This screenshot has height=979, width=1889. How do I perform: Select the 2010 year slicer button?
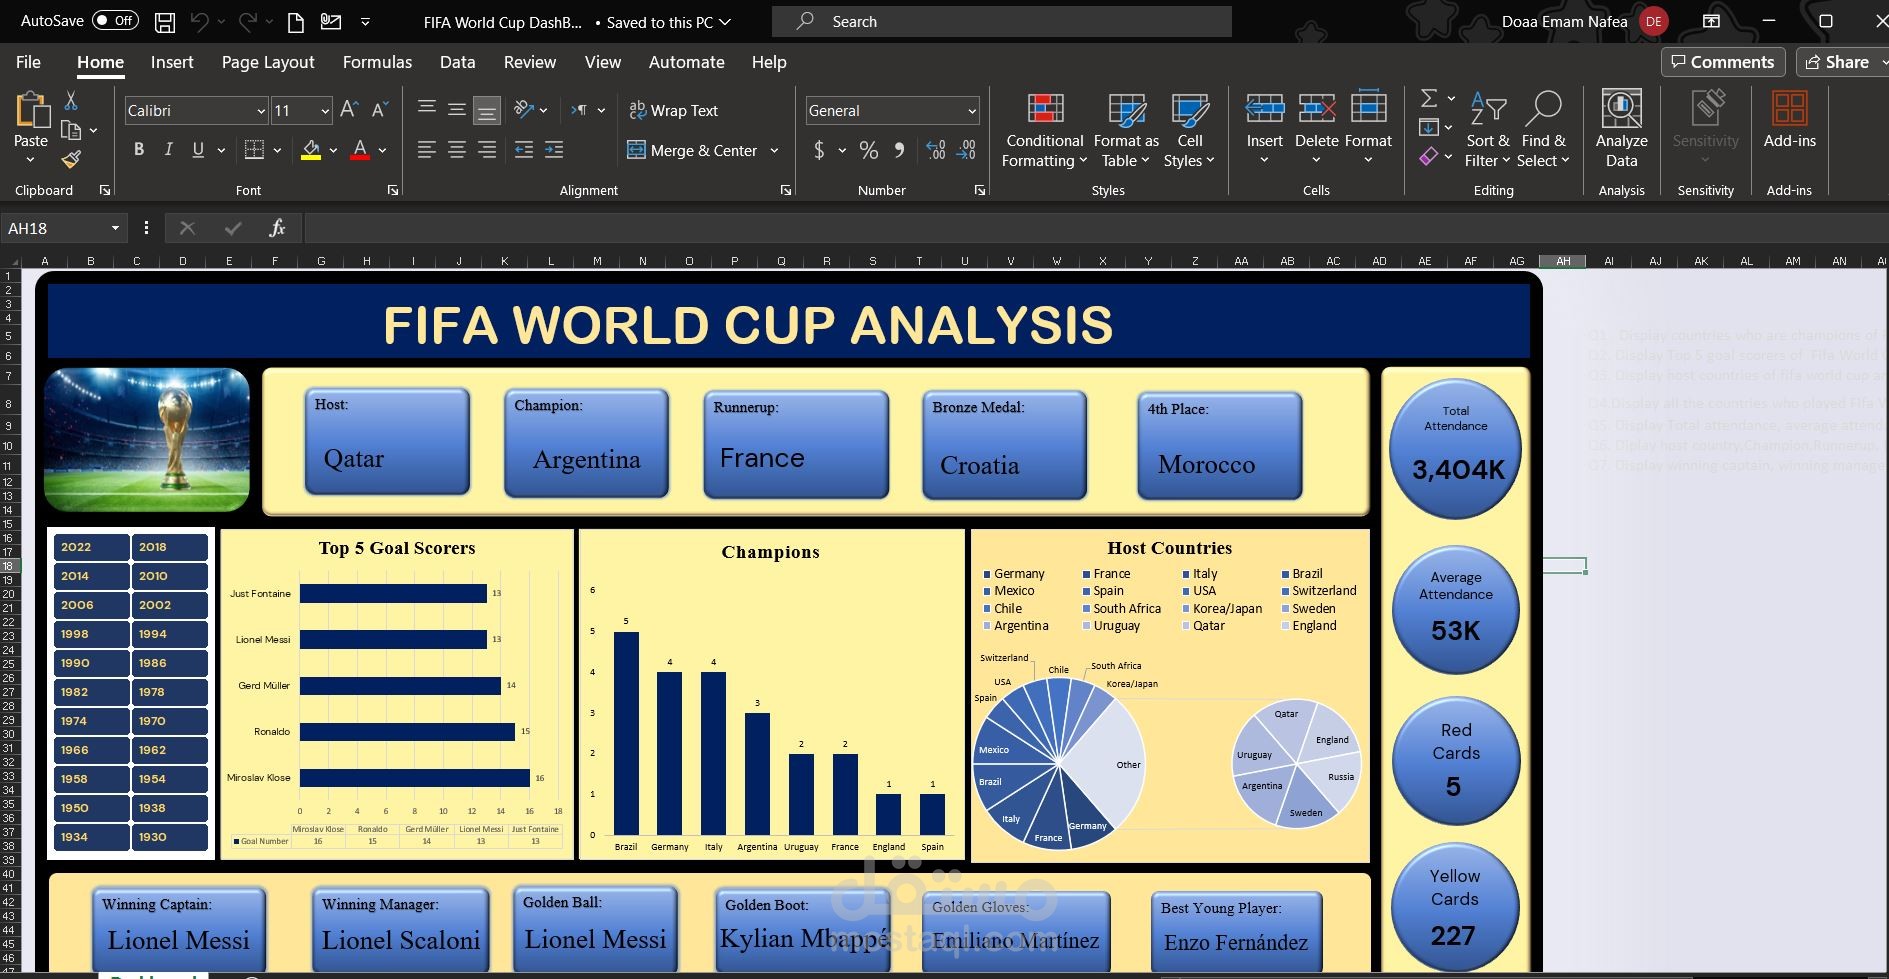pyautogui.click(x=170, y=576)
